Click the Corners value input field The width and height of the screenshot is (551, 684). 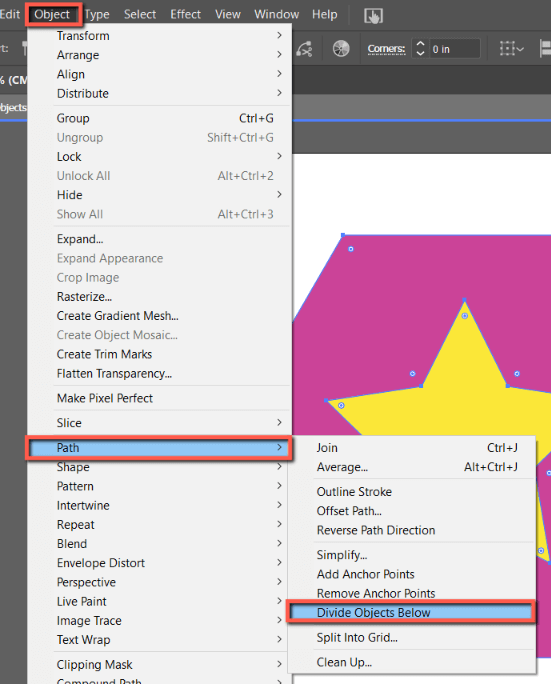[455, 49]
